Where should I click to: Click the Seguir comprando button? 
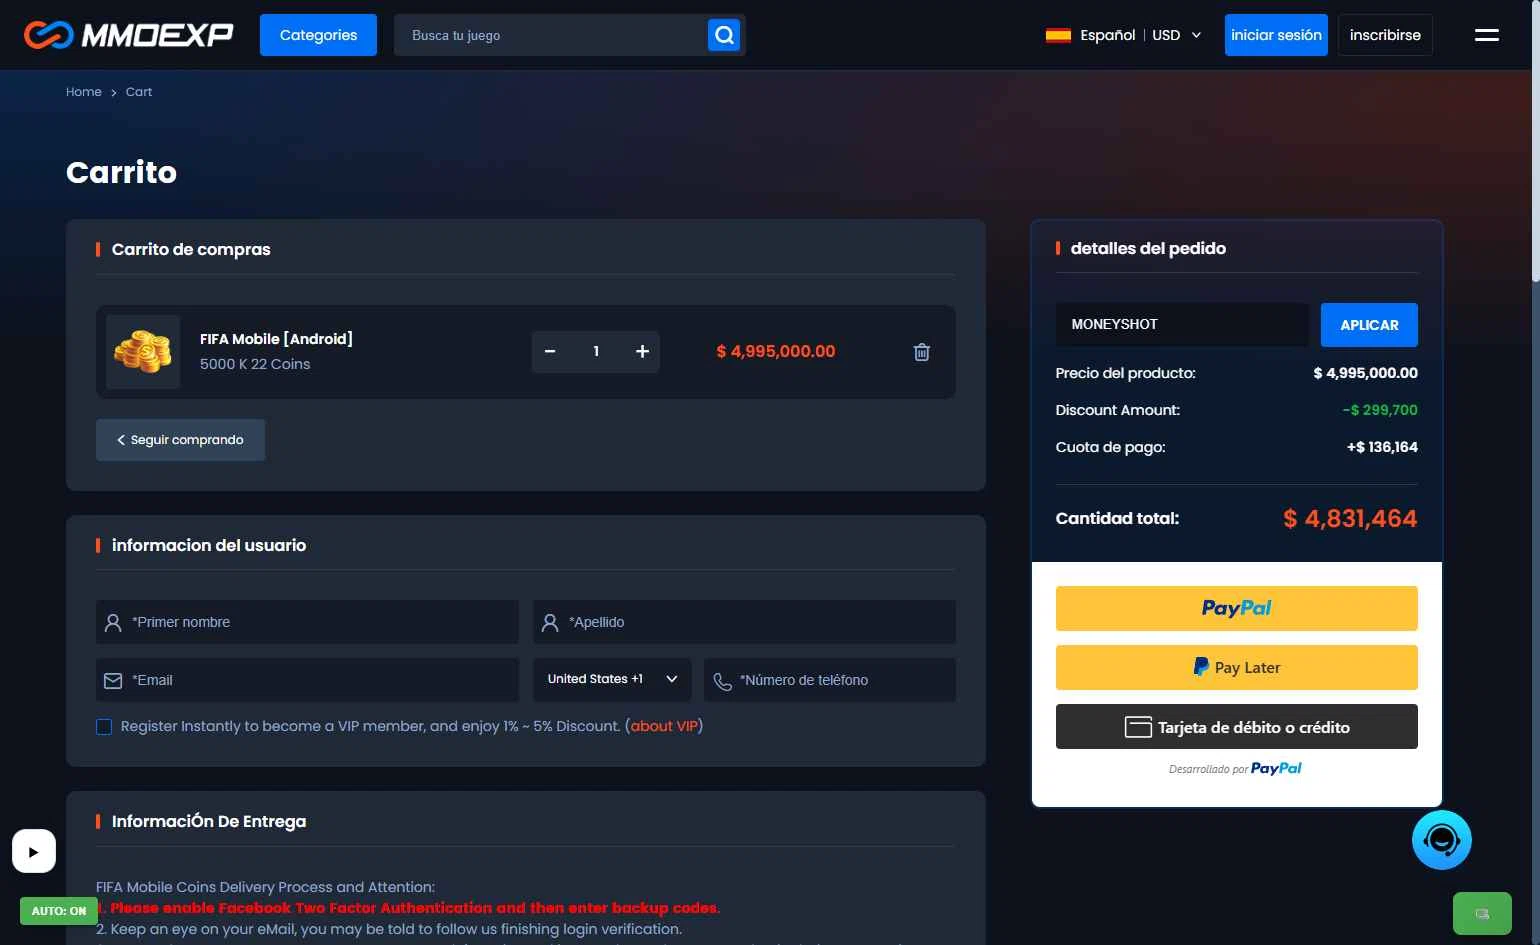click(x=180, y=440)
